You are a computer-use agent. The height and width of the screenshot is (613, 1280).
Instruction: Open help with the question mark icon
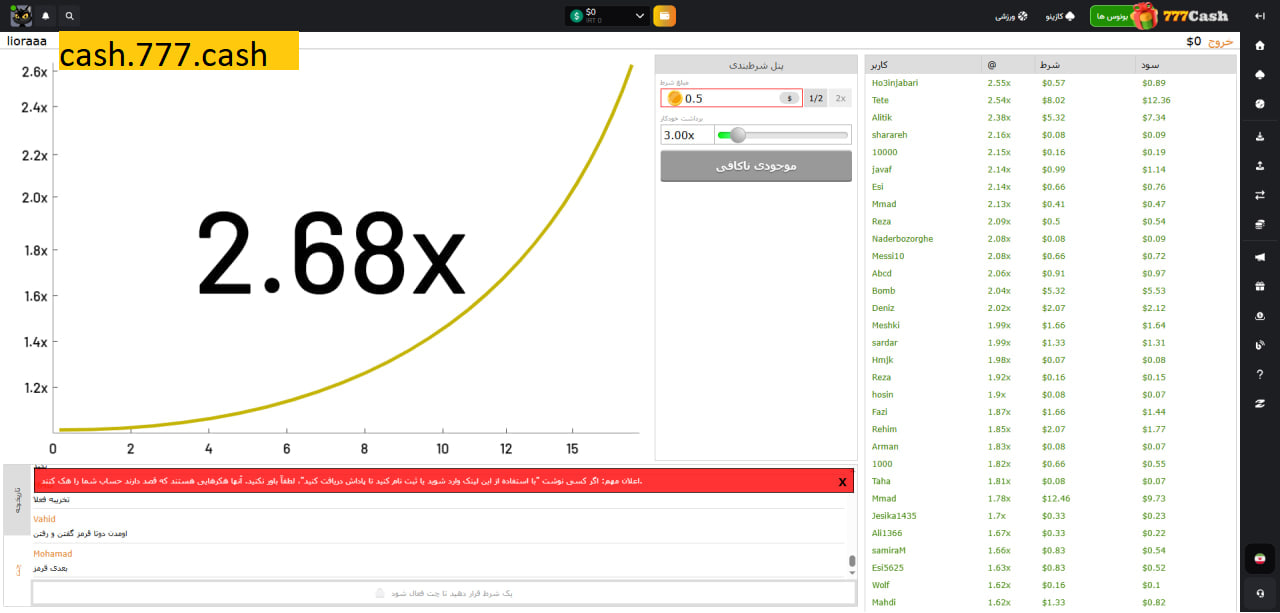click(x=1260, y=374)
